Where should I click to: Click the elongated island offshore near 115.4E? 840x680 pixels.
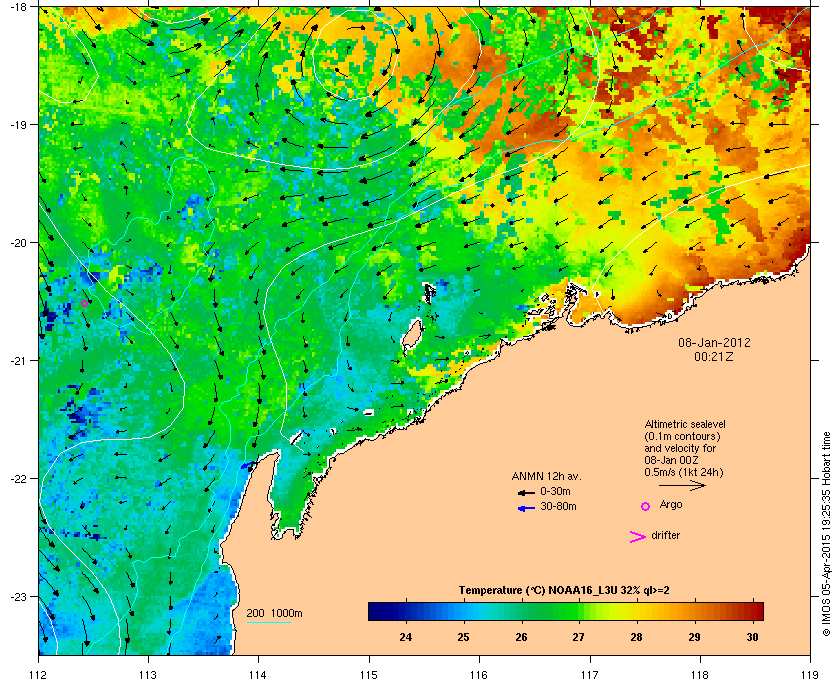[411, 336]
